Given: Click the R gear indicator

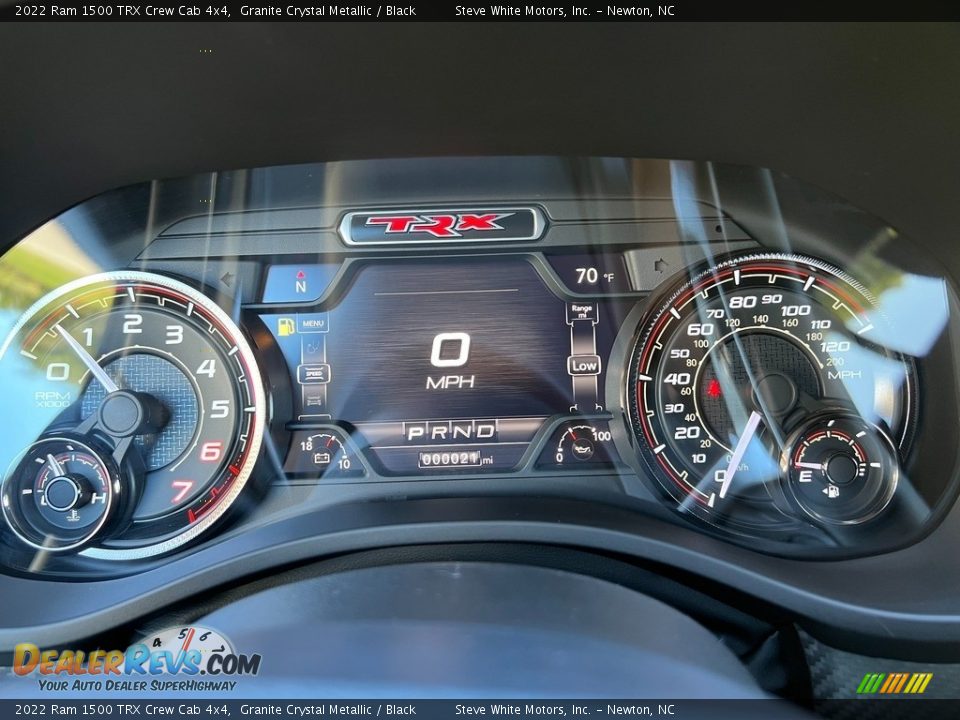Looking at the screenshot, I should pyautogui.click(x=439, y=432).
